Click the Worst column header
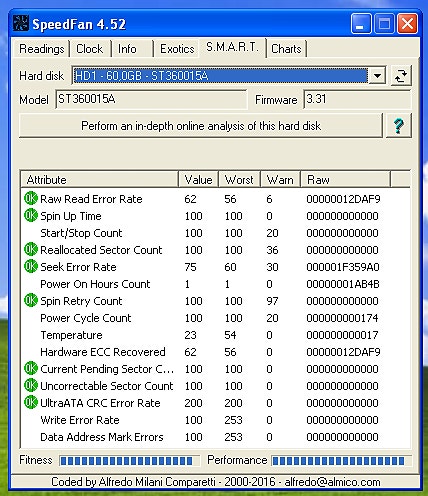The height and width of the screenshot is (496, 428). click(239, 180)
